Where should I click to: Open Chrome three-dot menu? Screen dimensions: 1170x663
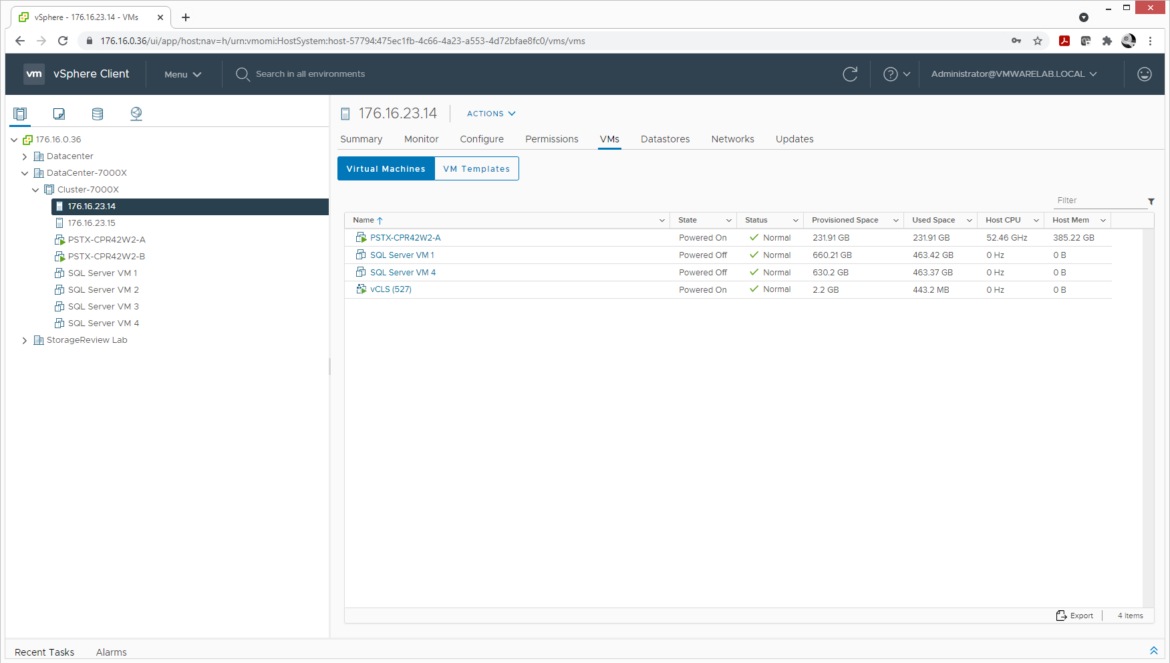click(x=1150, y=41)
